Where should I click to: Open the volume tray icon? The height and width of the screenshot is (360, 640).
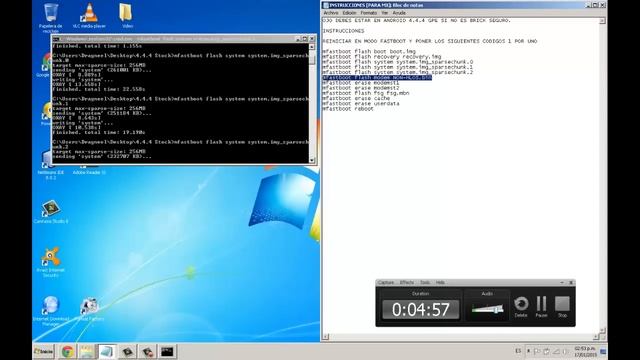click(565, 351)
